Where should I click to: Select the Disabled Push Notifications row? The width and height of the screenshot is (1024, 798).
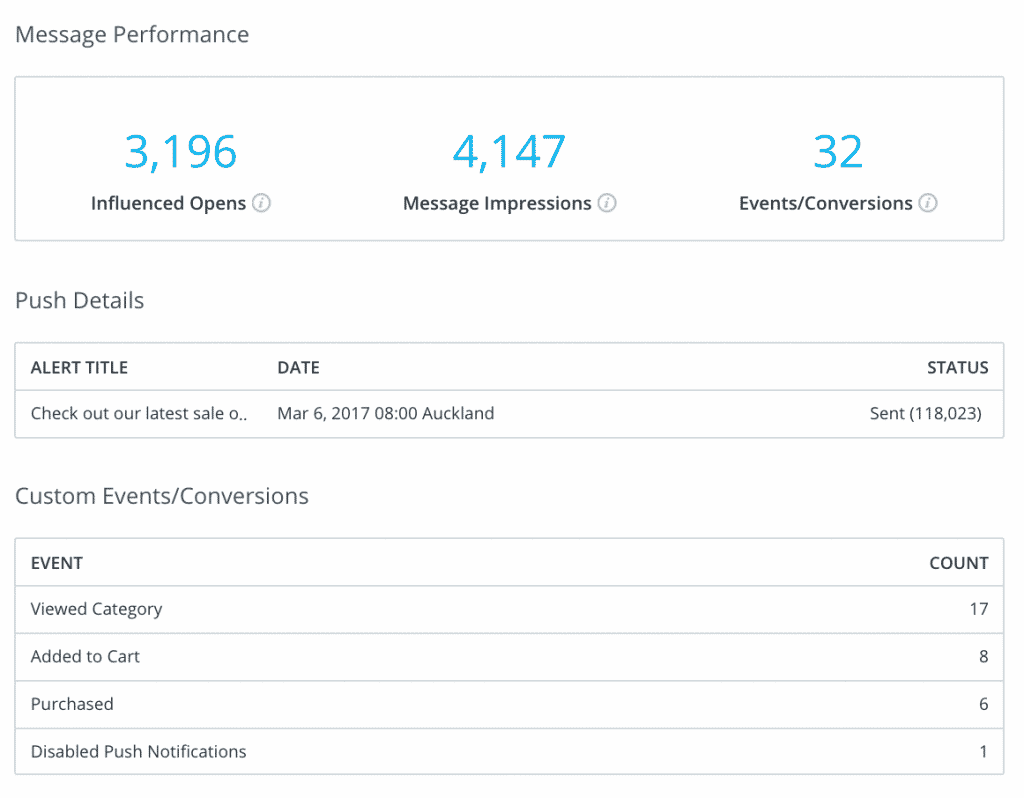[138, 751]
